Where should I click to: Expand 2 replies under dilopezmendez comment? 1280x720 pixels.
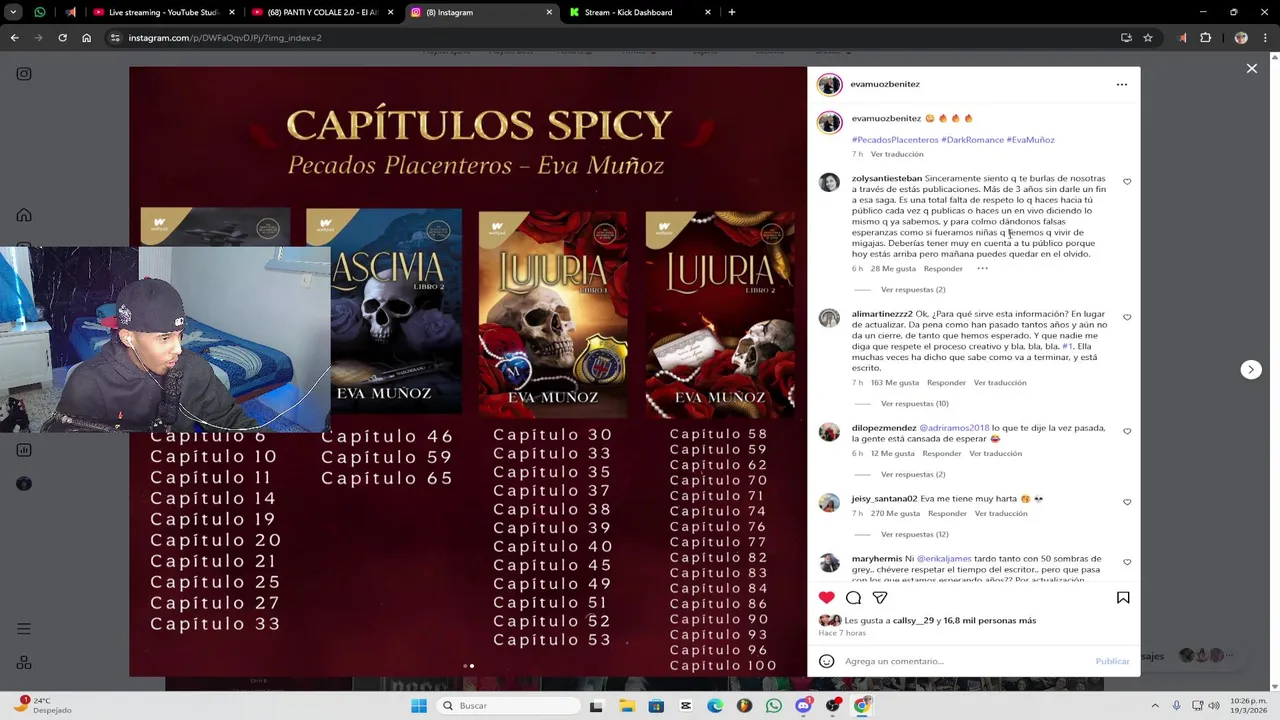pyautogui.click(x=912, y=474)
